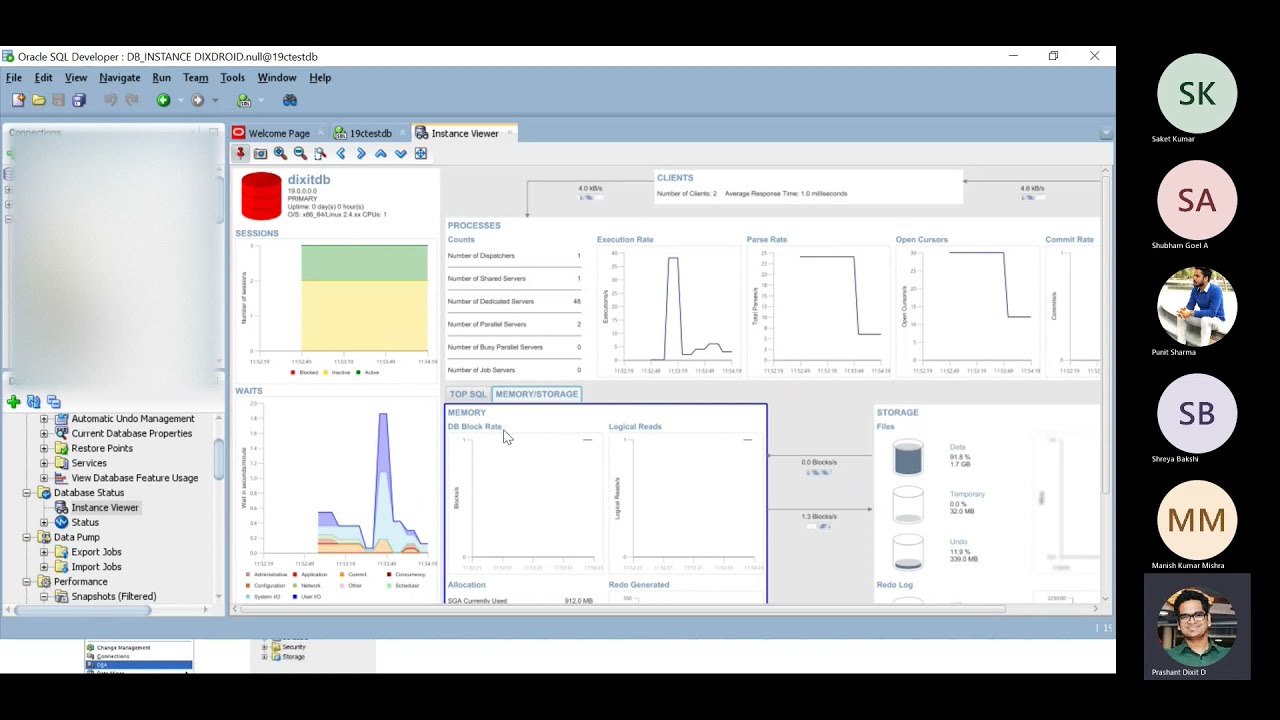
Task: Click the green Back navigation arrow
Action: tap(163, 100)
